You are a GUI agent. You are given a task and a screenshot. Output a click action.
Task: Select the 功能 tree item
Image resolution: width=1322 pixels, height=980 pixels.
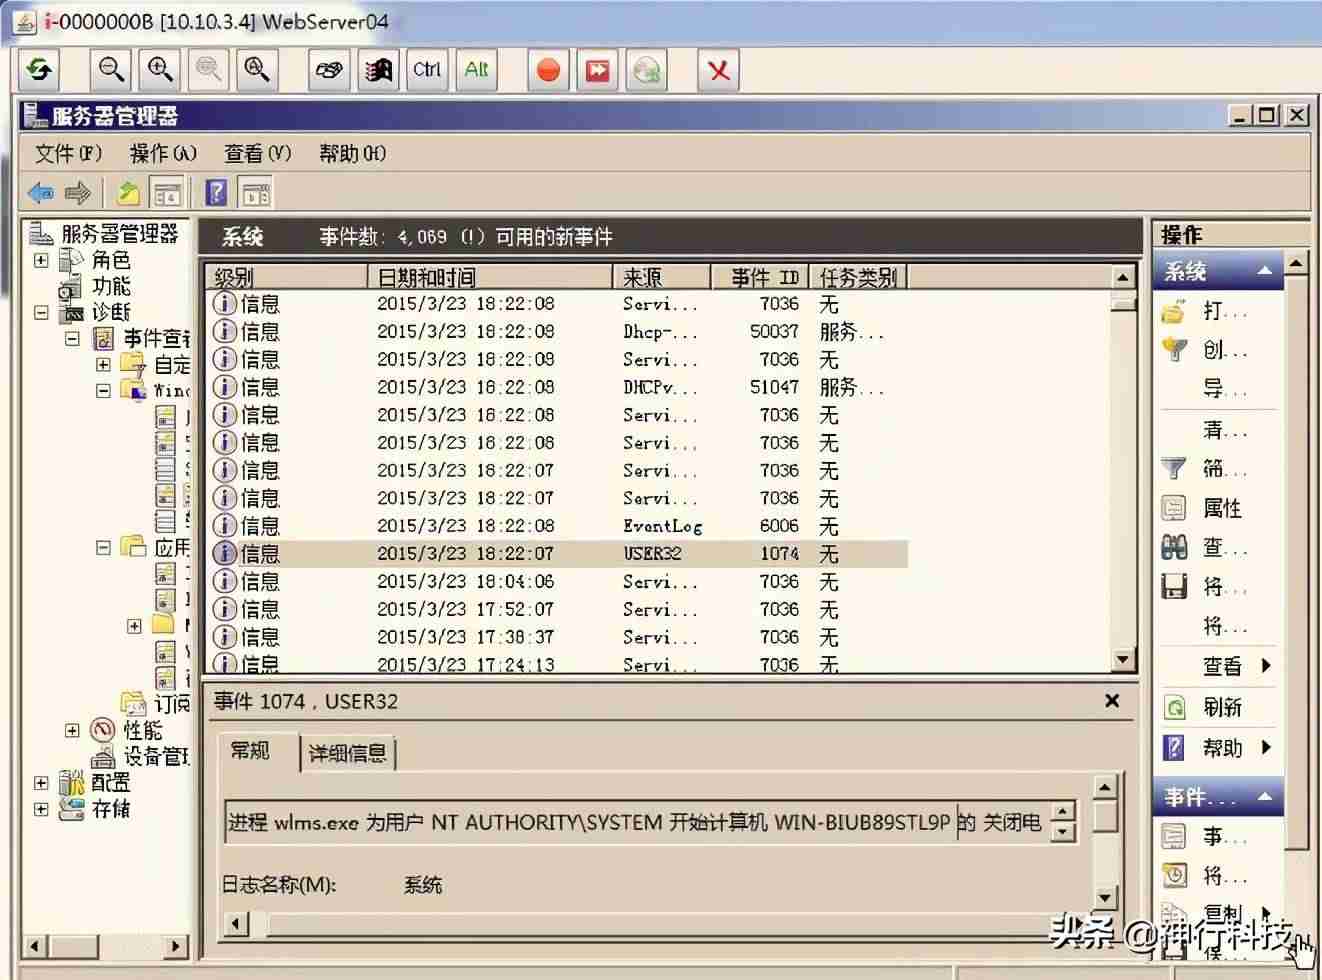click(x=111, y=286)
